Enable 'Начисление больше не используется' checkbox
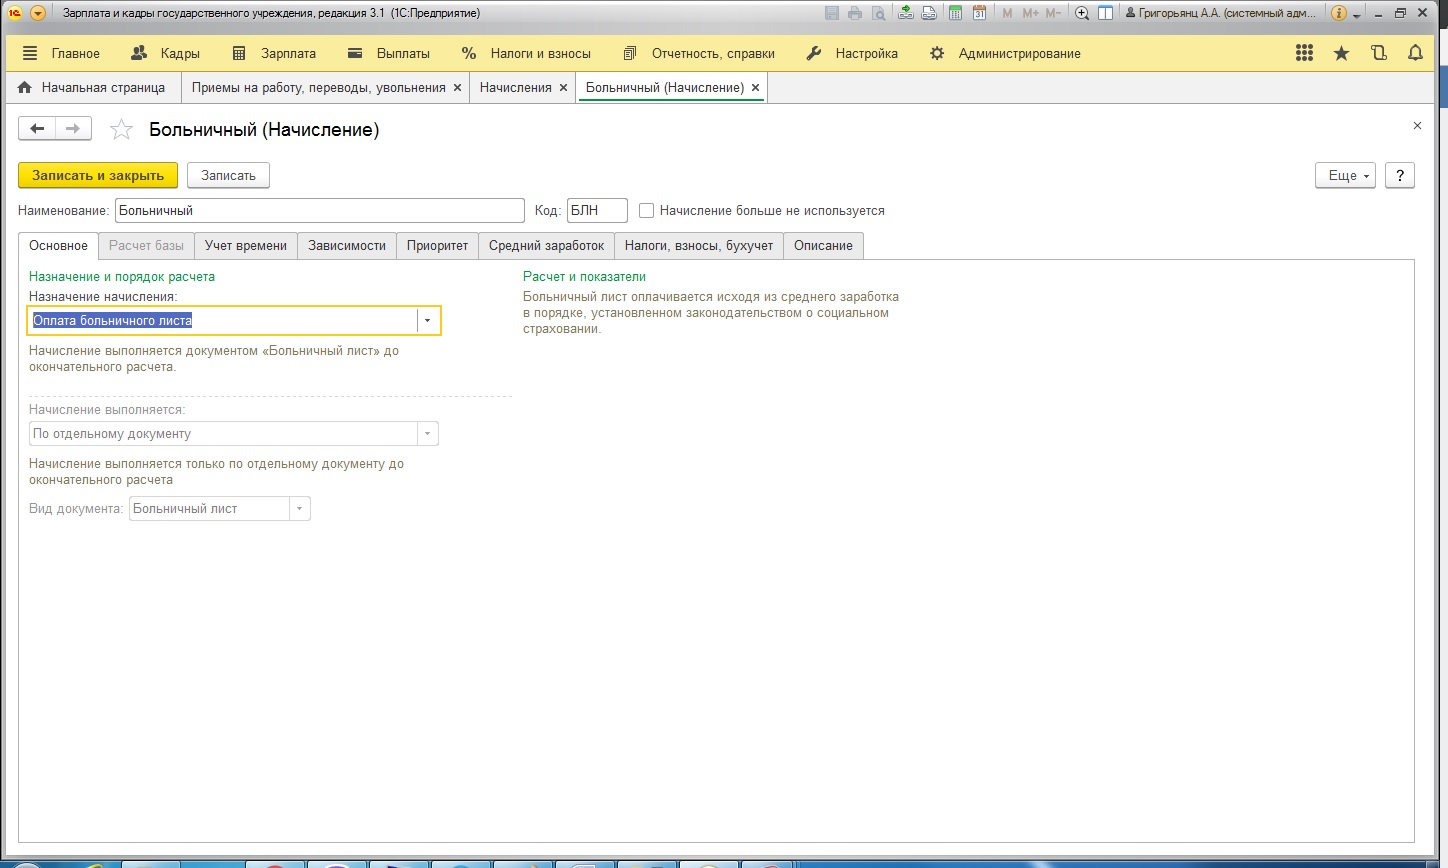This screenshot has height=868, width=1448. [x=647, y=211]
